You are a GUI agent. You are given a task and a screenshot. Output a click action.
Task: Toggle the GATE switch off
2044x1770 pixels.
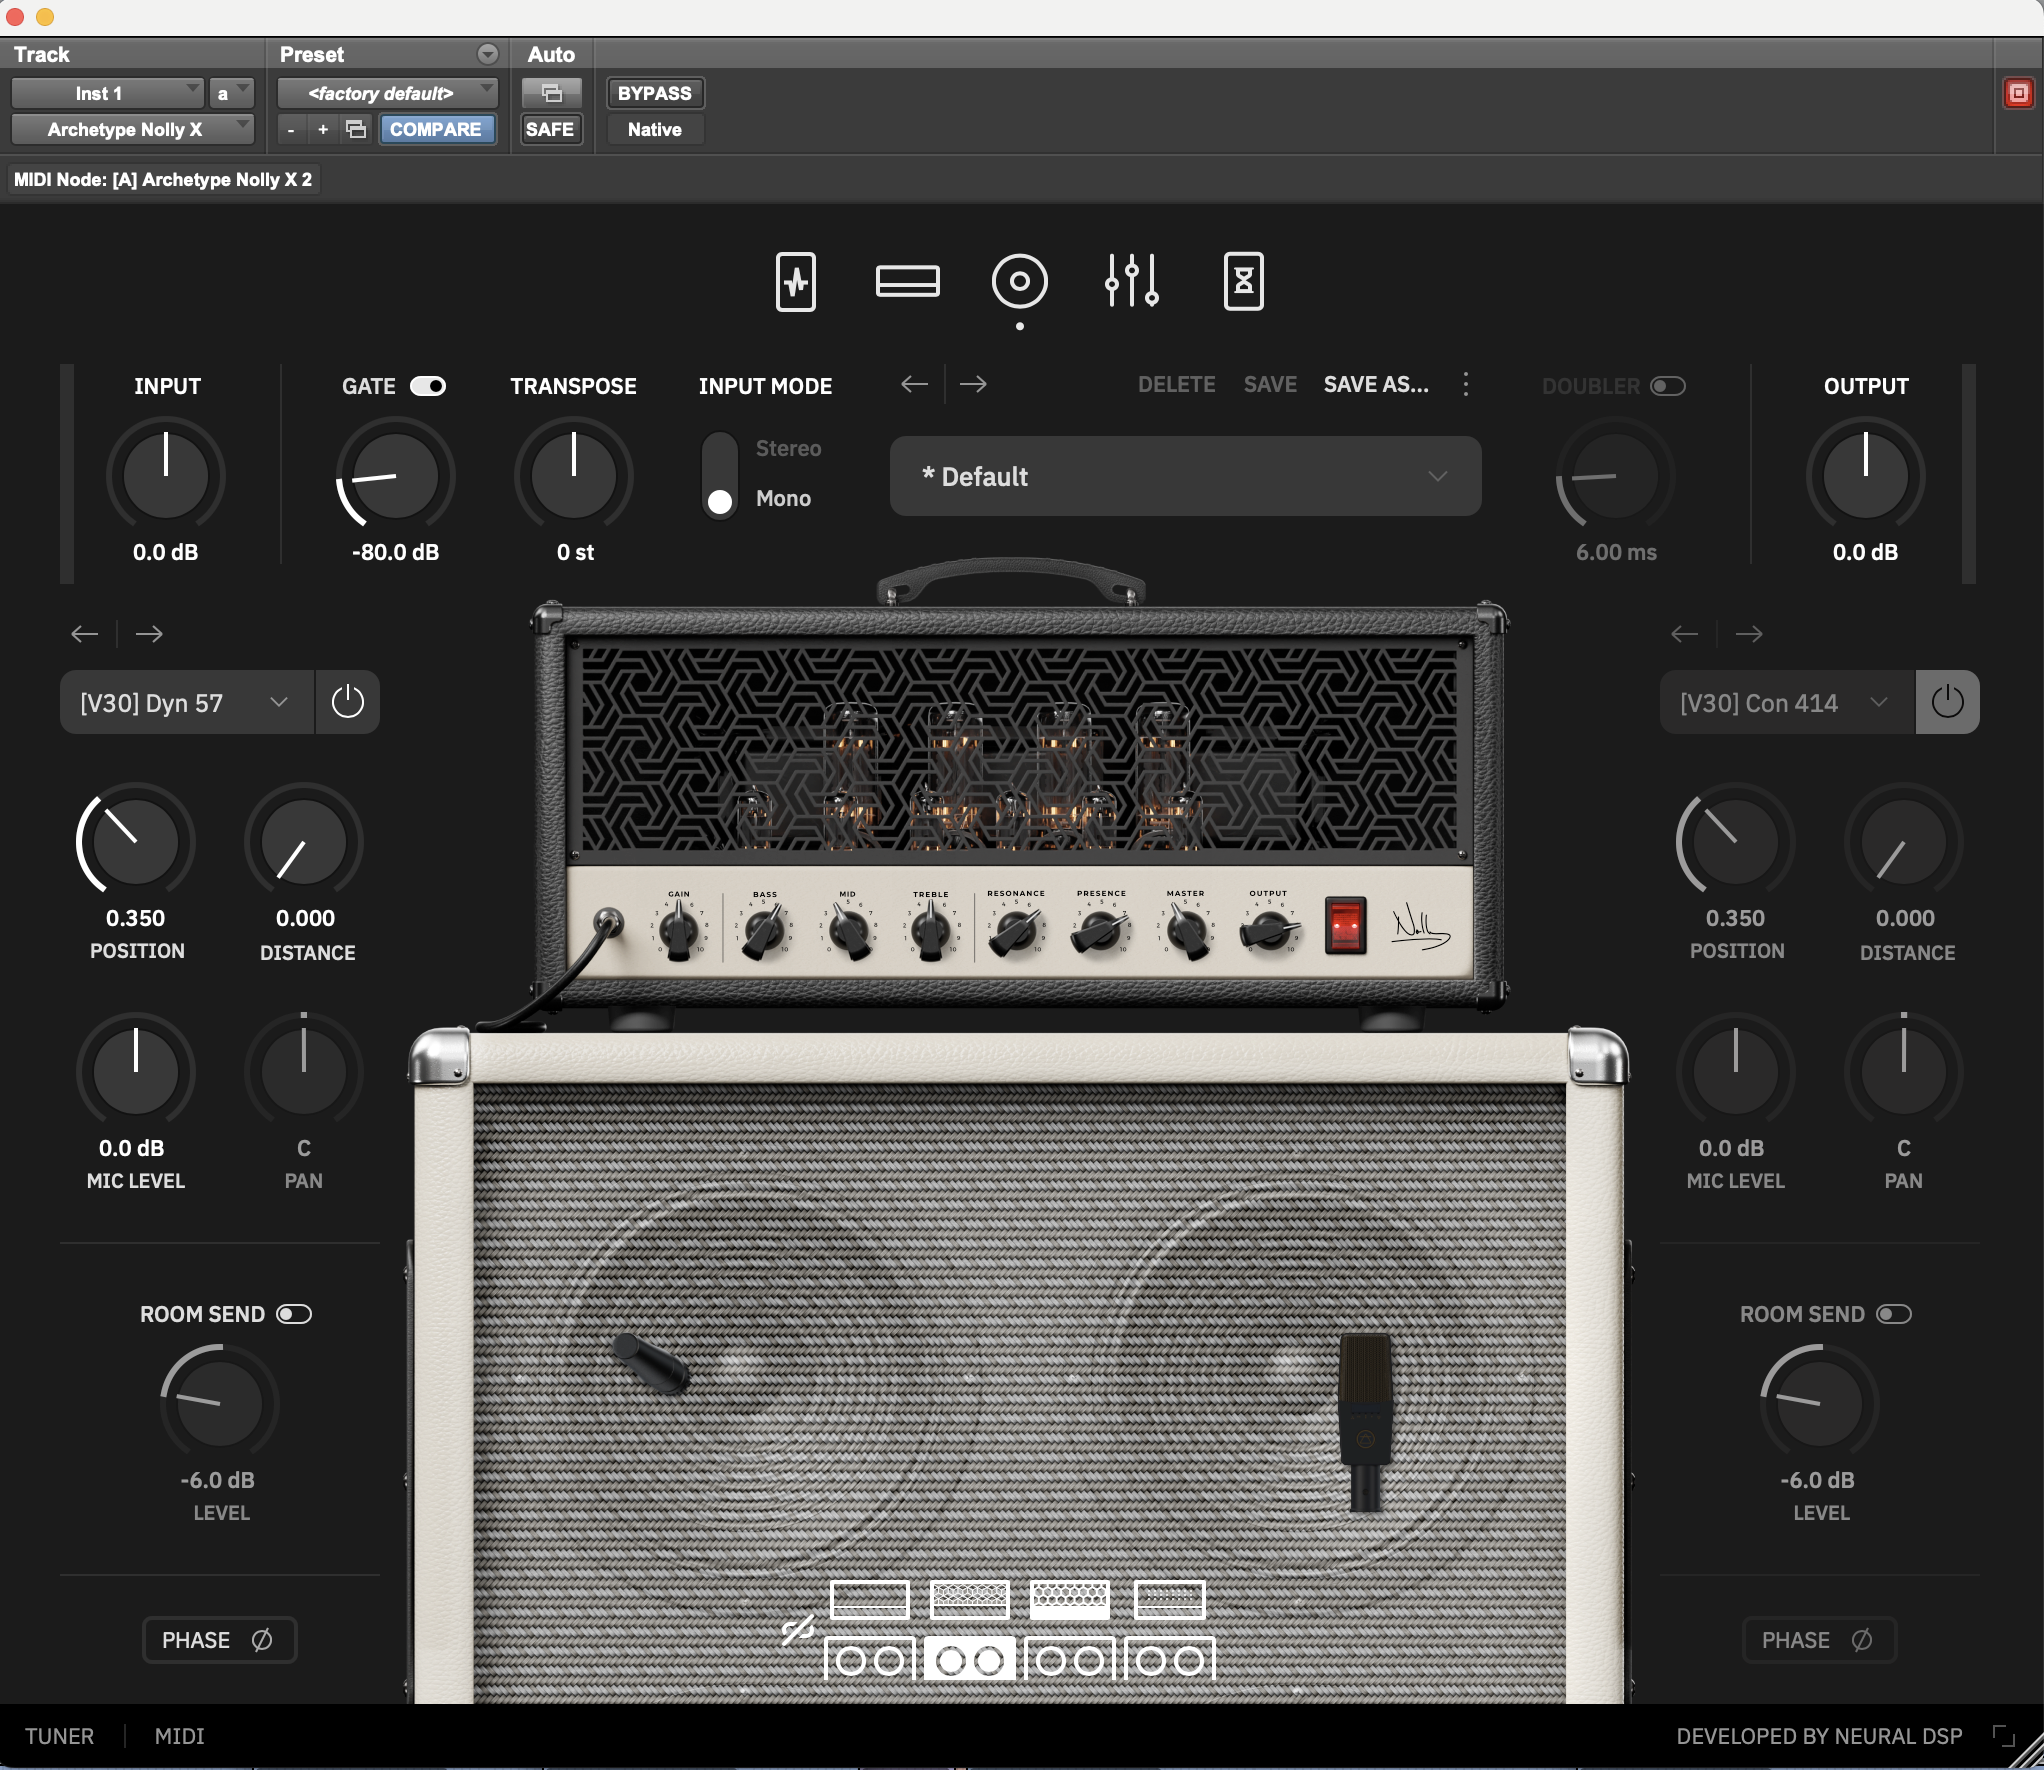[428, 386]
